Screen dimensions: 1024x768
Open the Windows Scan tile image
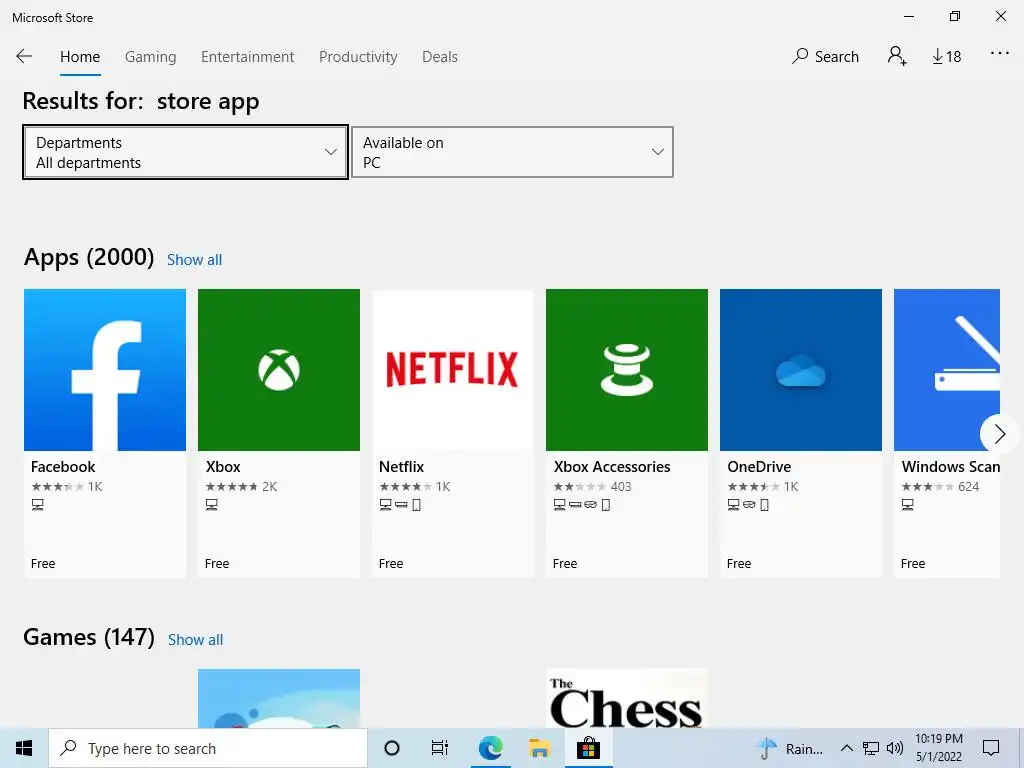pyautogui.click(x=947, y=370)
